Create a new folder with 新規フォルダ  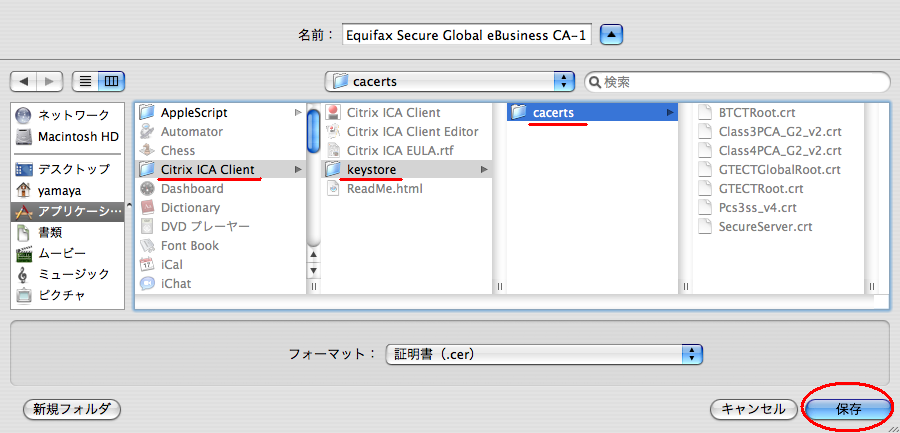coord(72,409)
